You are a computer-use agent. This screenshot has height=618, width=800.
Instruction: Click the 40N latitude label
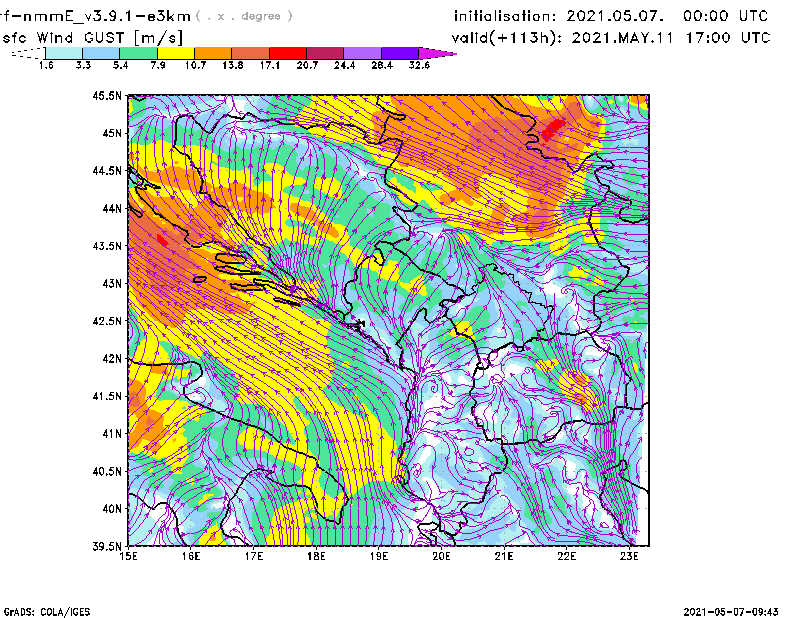[x=112, y=509]
